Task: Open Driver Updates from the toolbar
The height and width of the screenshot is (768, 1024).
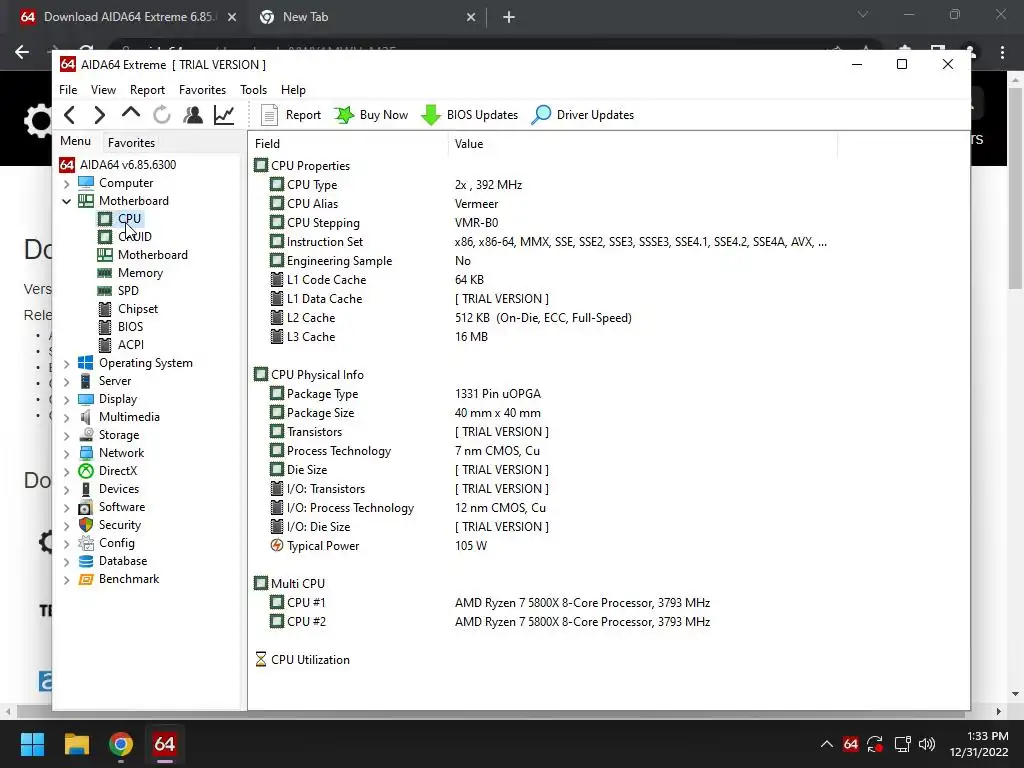Action: click(583, 115)
